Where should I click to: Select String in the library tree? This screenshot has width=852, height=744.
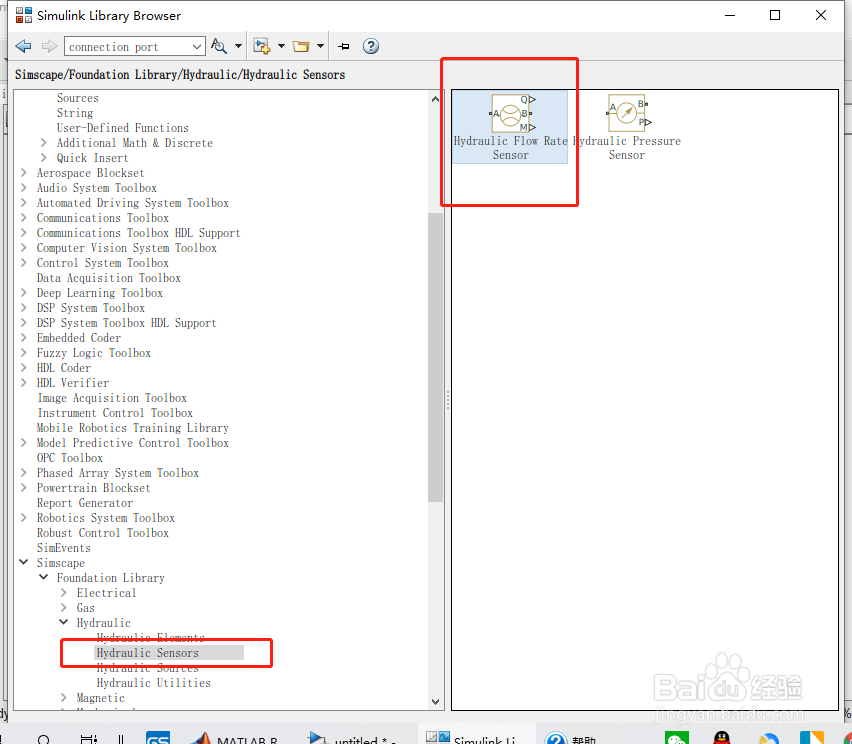(x=75, y=113)
